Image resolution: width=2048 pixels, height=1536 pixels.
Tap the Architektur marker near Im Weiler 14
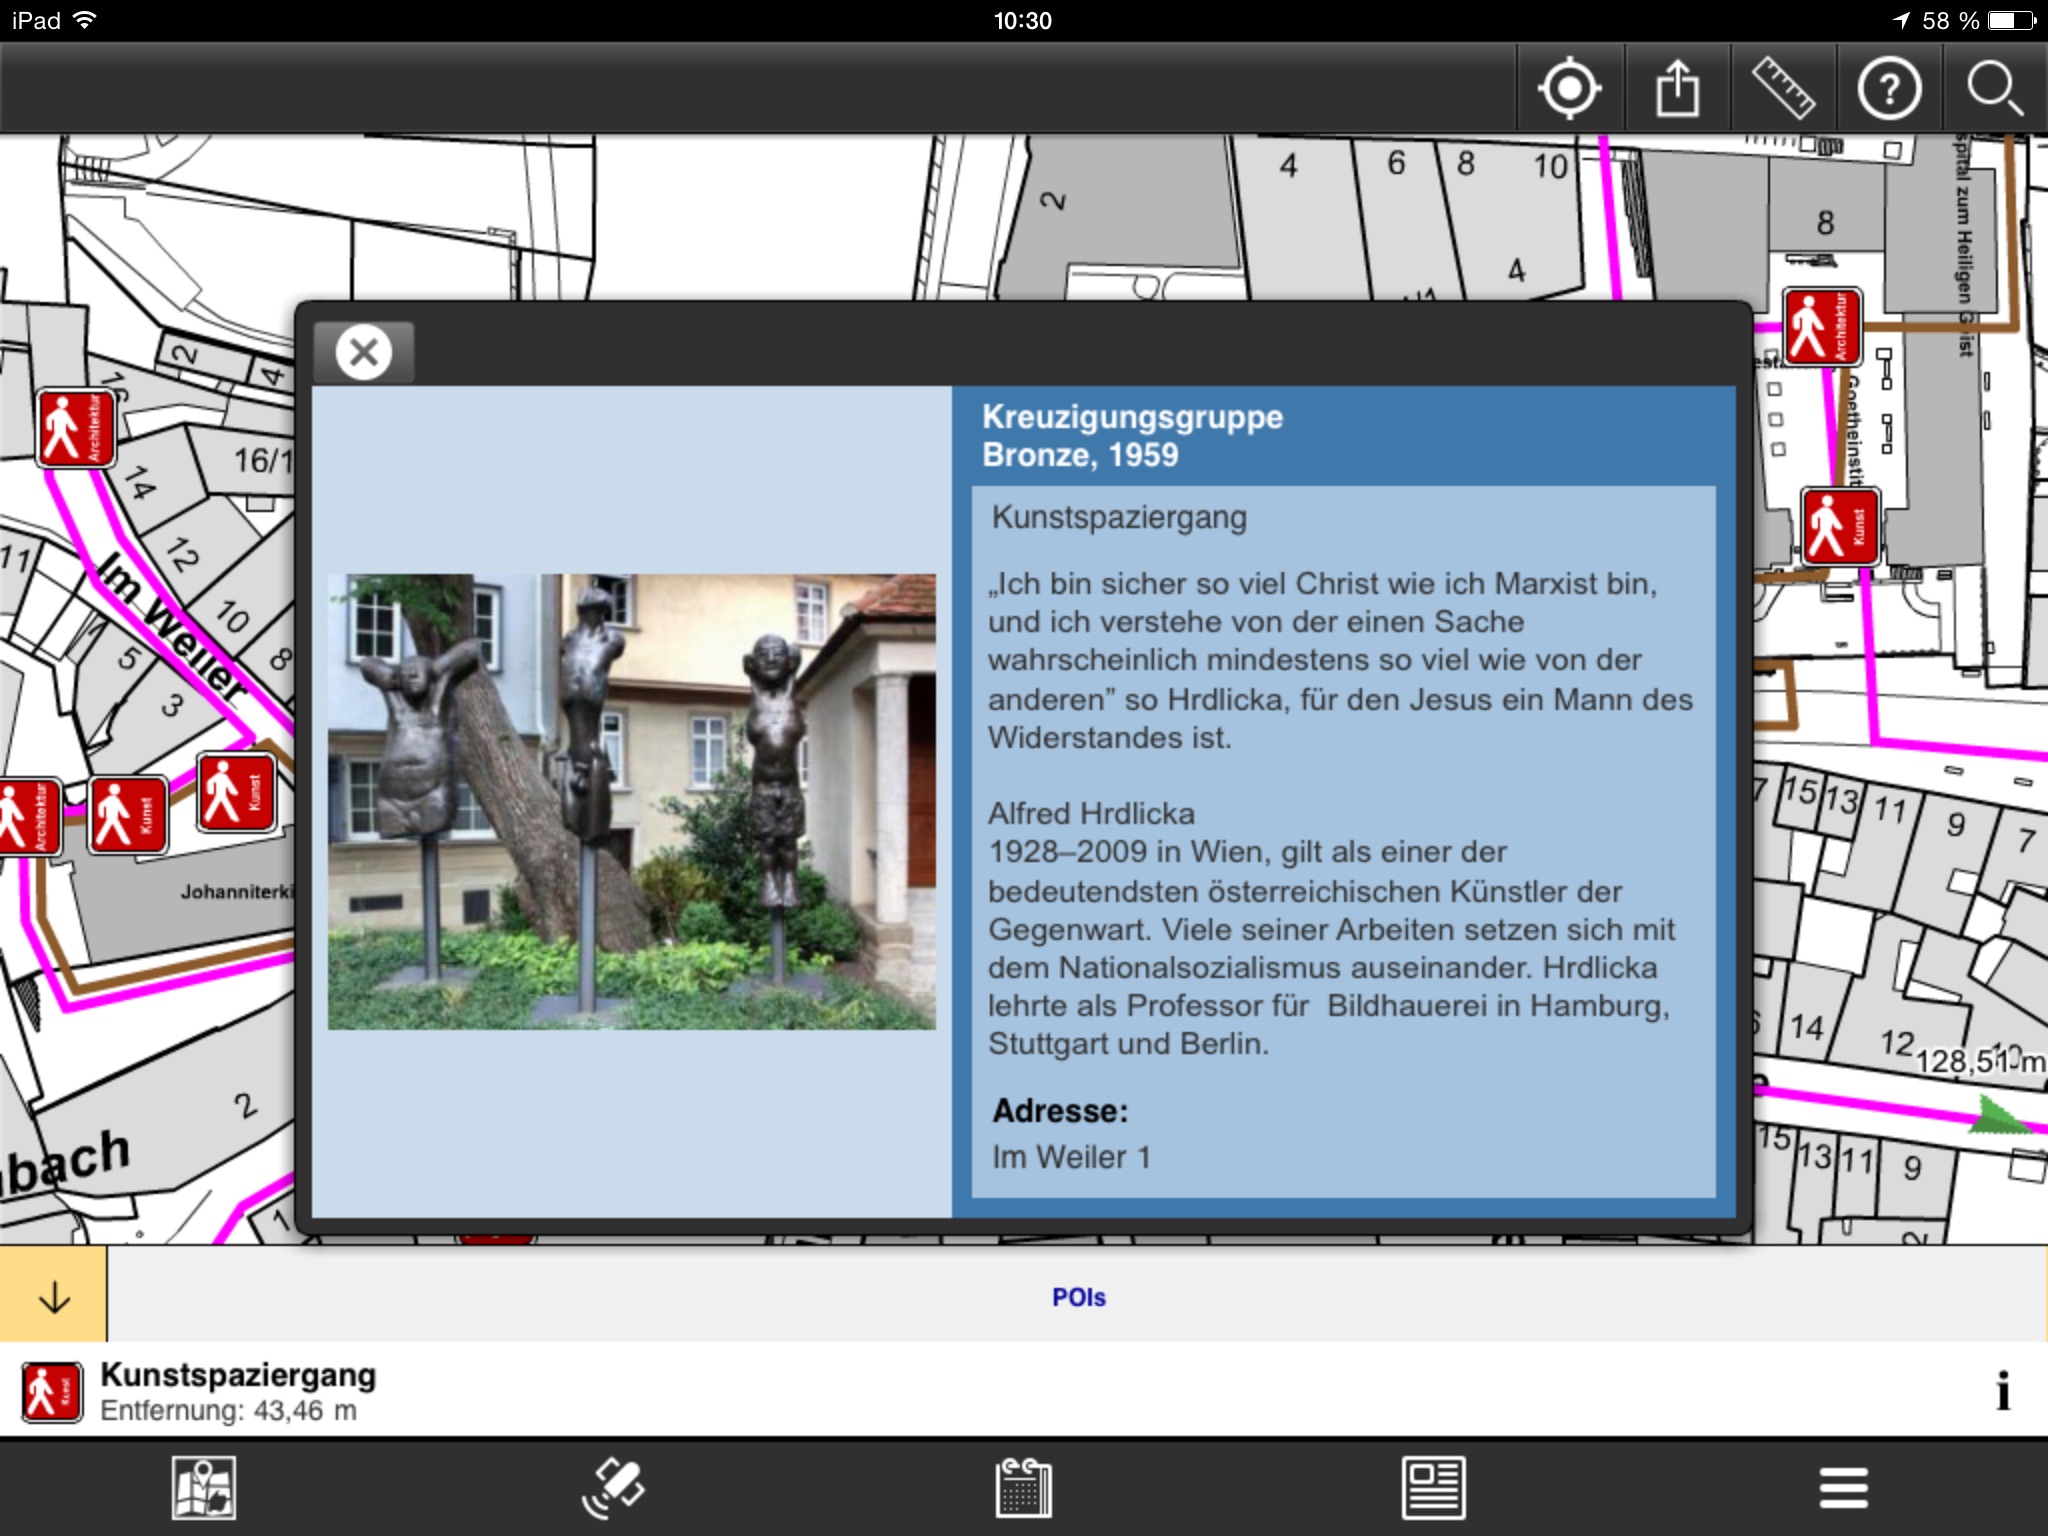[76, 429]
